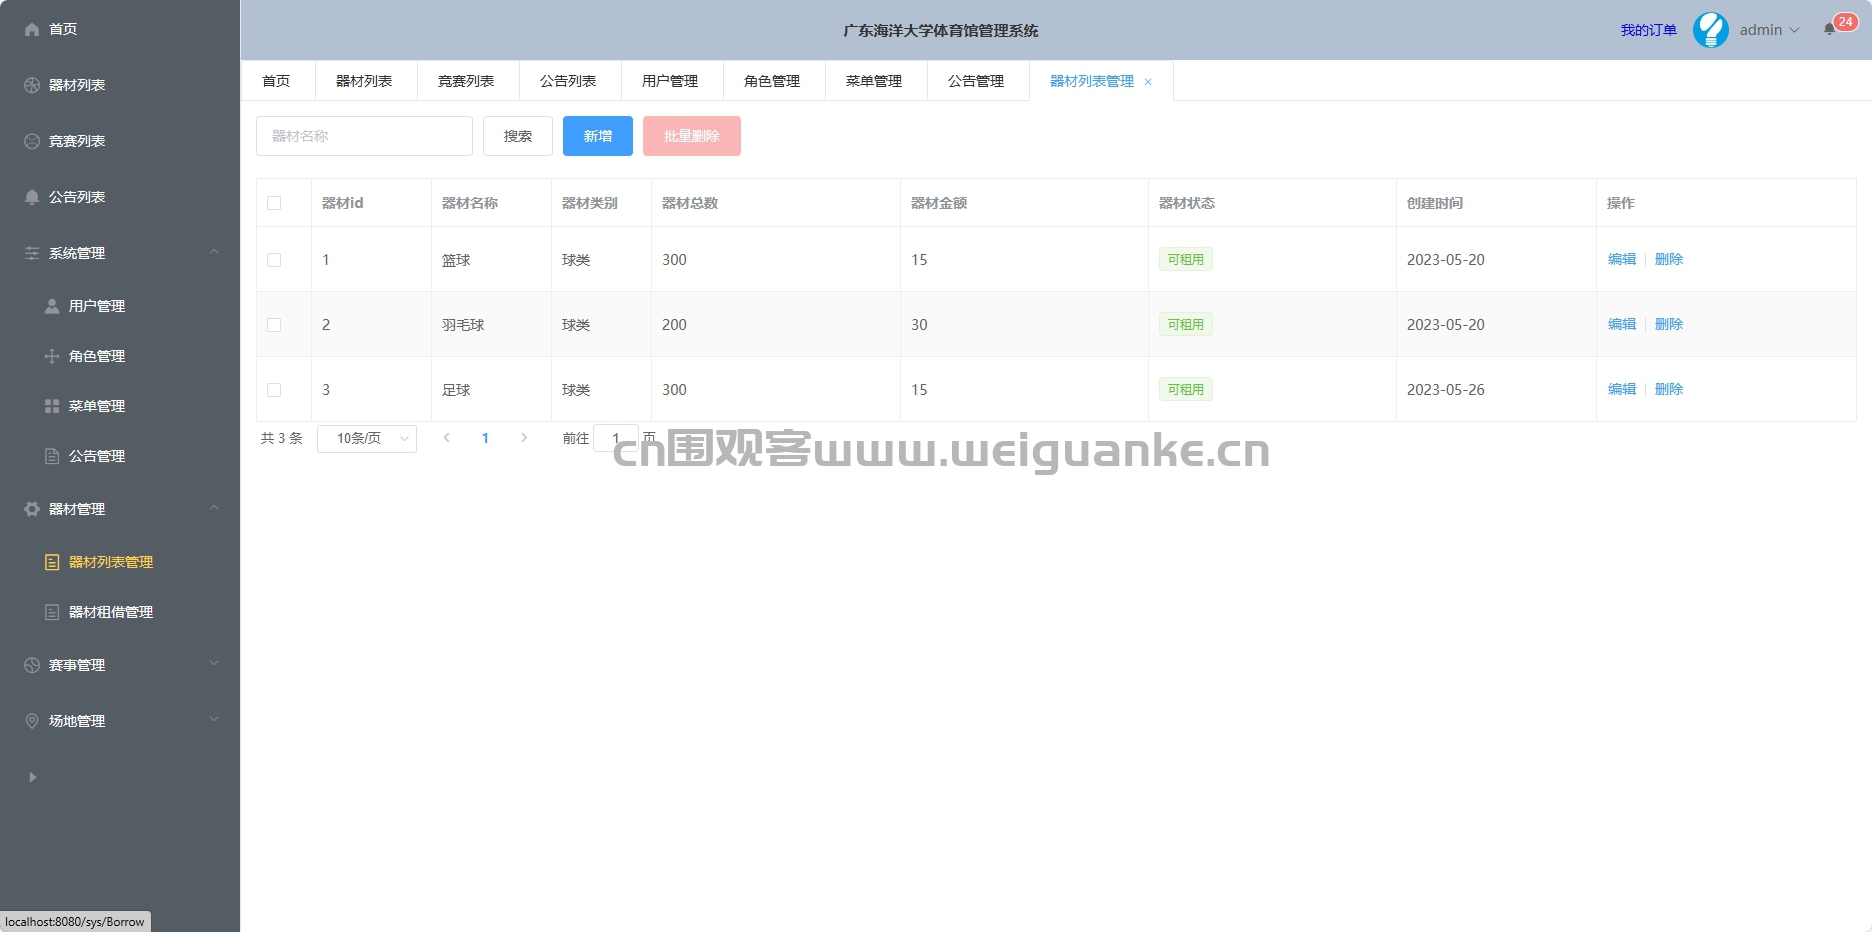Click the 器材租借管理 list icon

[x=52, y=612]
